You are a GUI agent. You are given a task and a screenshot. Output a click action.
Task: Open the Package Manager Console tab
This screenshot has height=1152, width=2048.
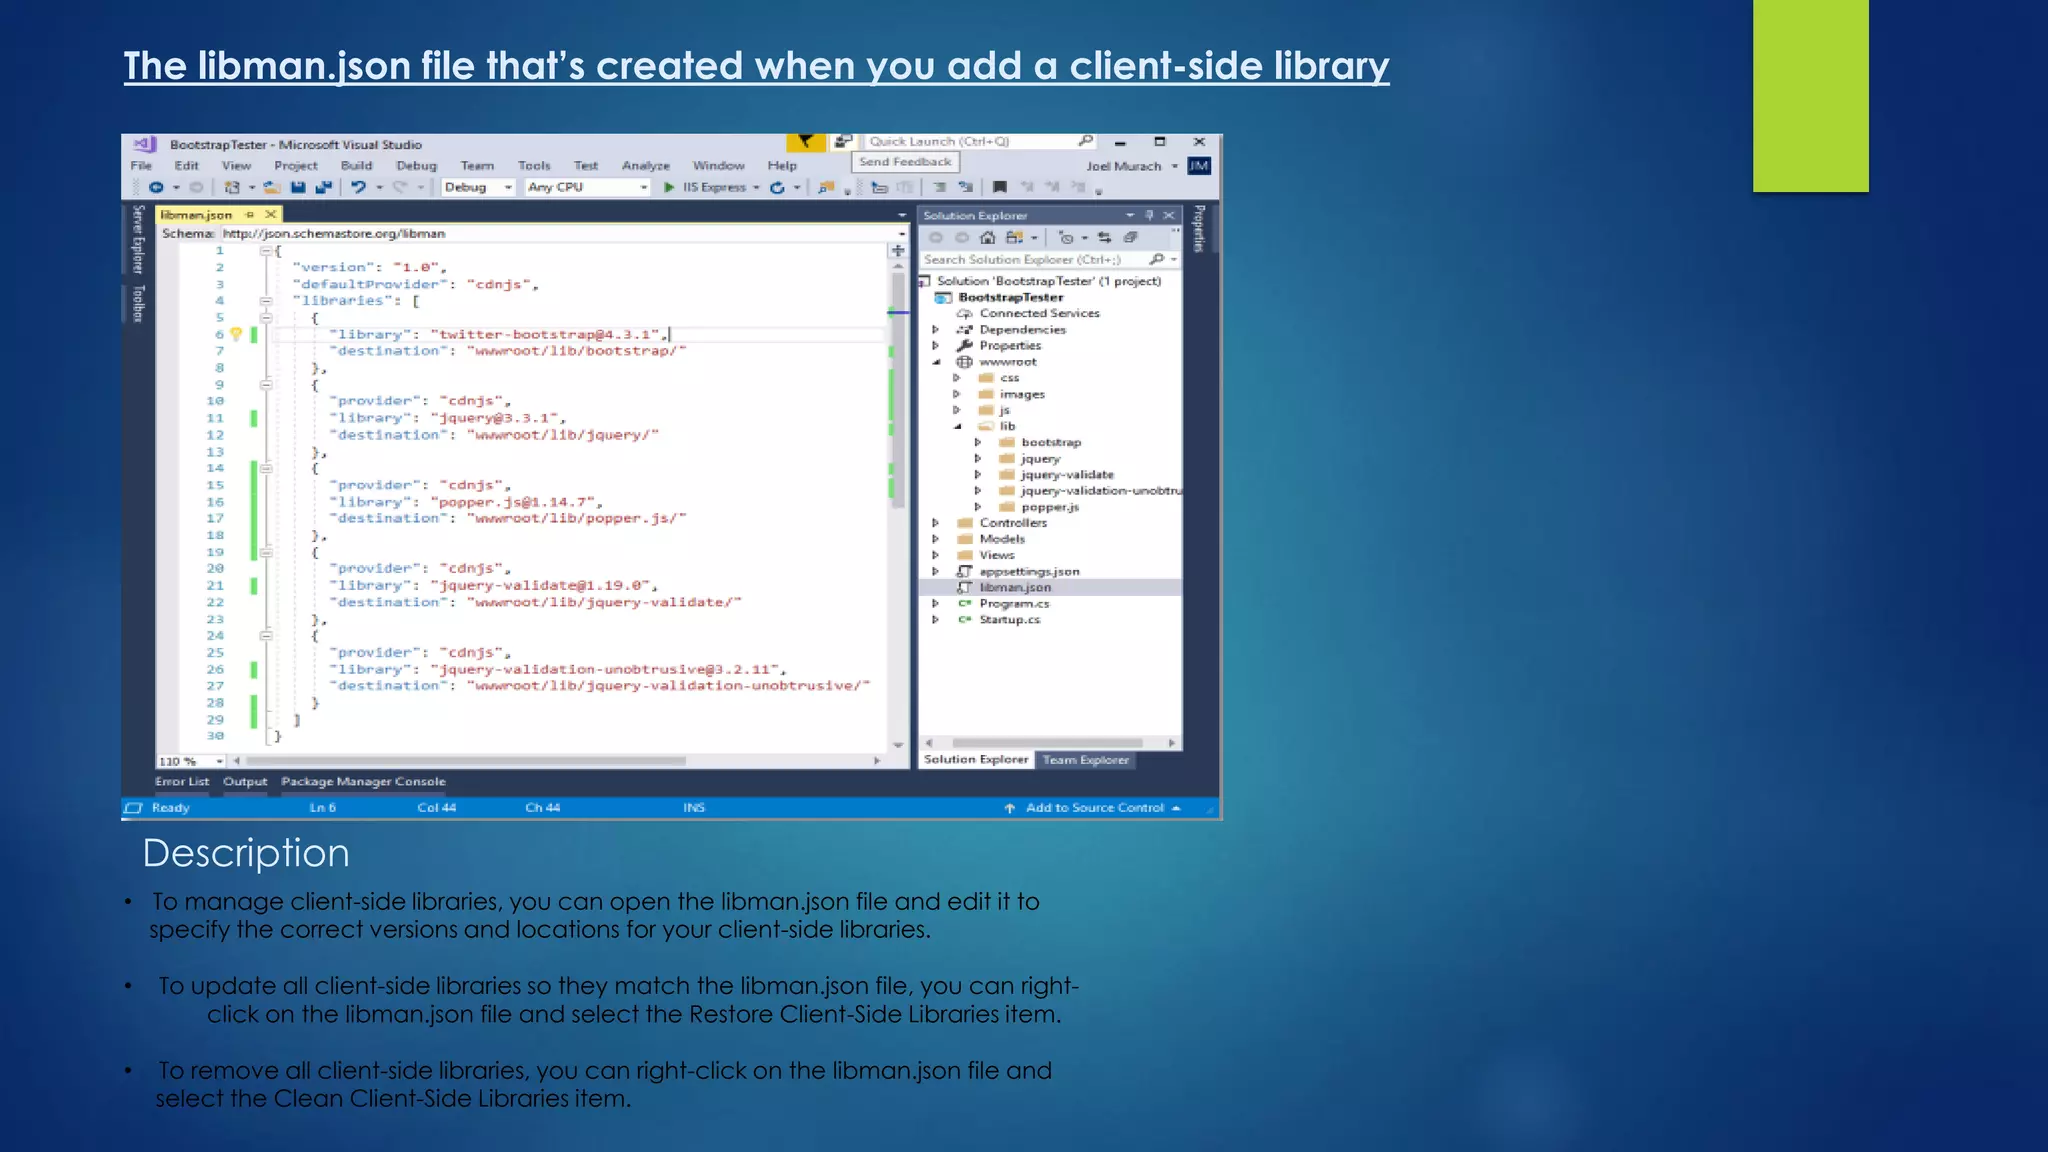(363, 782)
